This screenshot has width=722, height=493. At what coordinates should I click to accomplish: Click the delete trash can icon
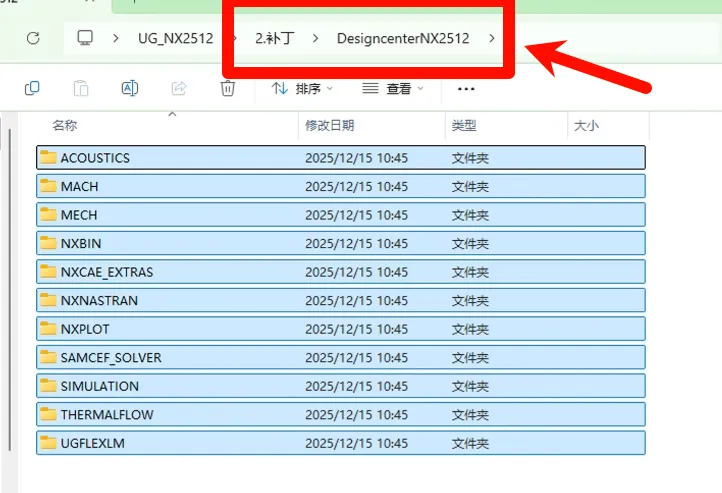pos(227,88)
